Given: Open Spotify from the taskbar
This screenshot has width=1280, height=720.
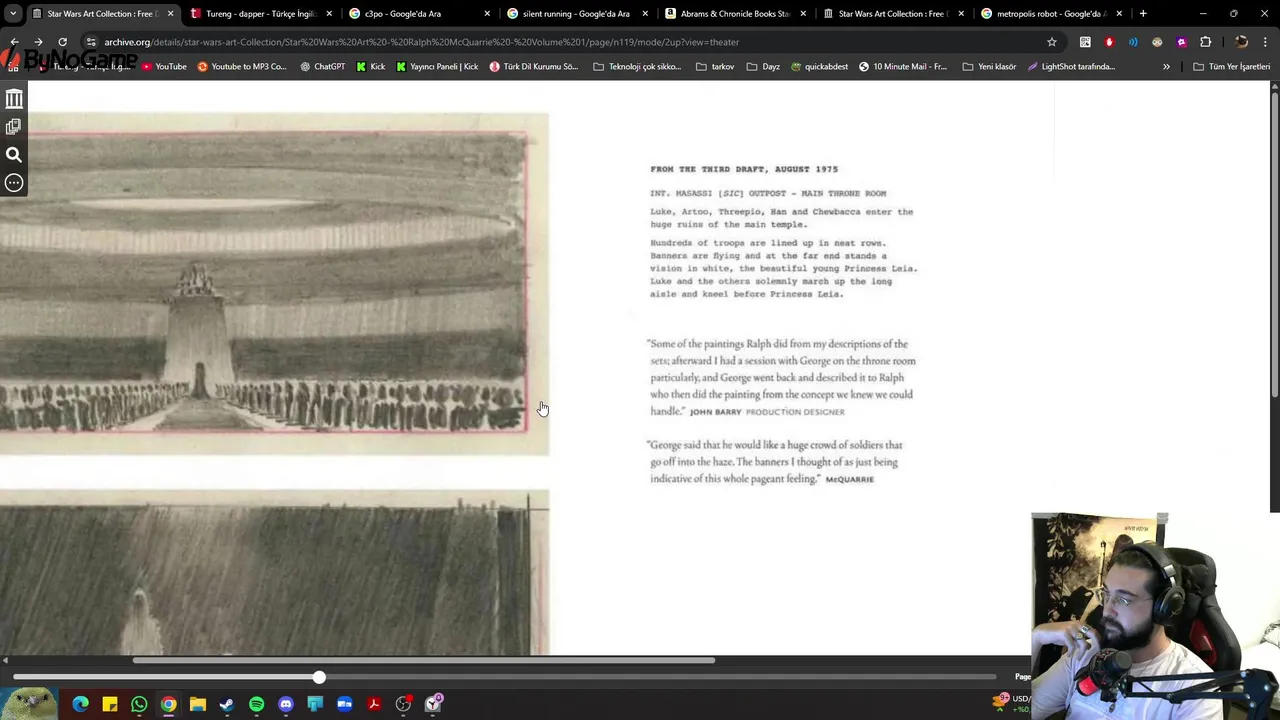Looking at the screenshot, I should tap(257, 705).
